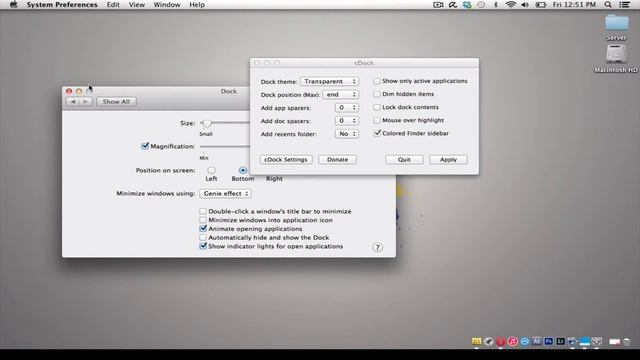
Task: Open the Add app spacers dropdown
Action: coord(347,107)
